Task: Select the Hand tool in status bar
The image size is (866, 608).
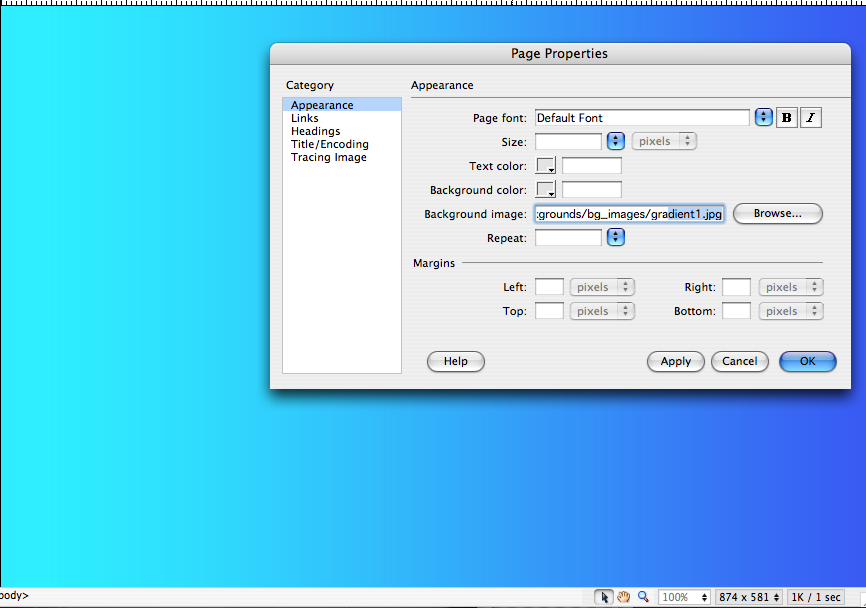Action: (x=623, y=597)
